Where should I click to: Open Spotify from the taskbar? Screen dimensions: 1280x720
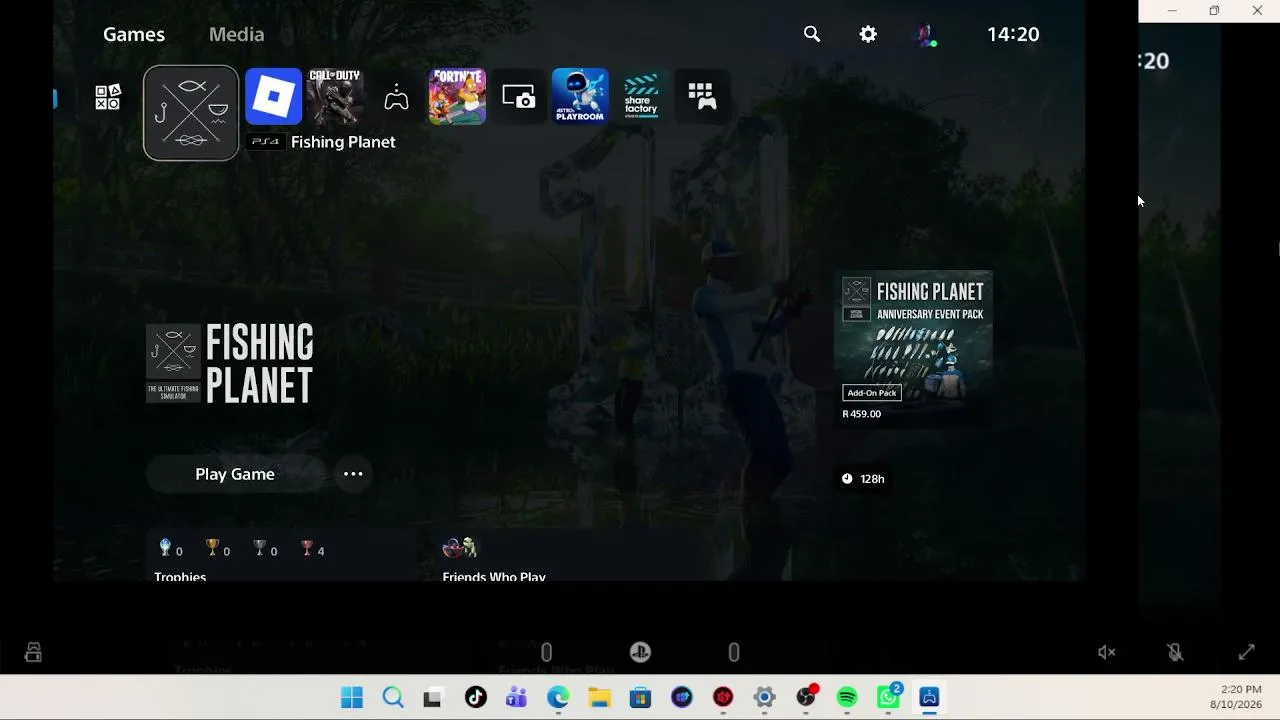pyautogui.click(x=847, y=697)
